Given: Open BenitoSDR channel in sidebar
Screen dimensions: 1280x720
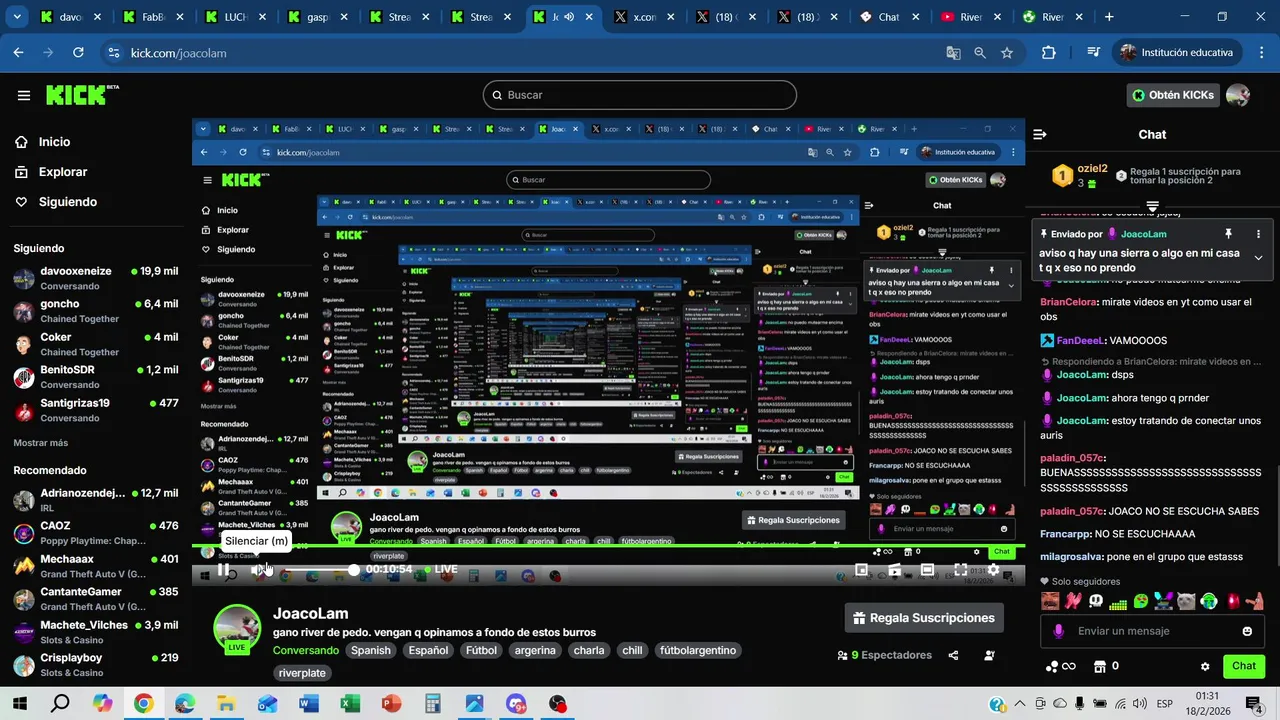Looking at the screenshot, I should point(95,377).
